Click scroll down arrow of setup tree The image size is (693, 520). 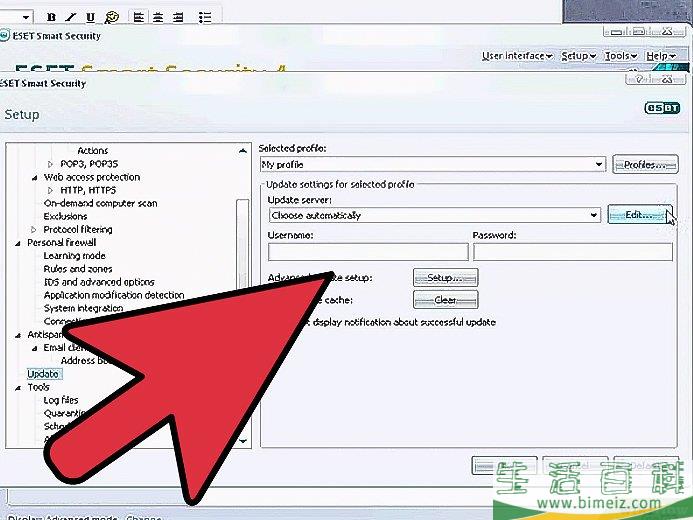(243, 440)
